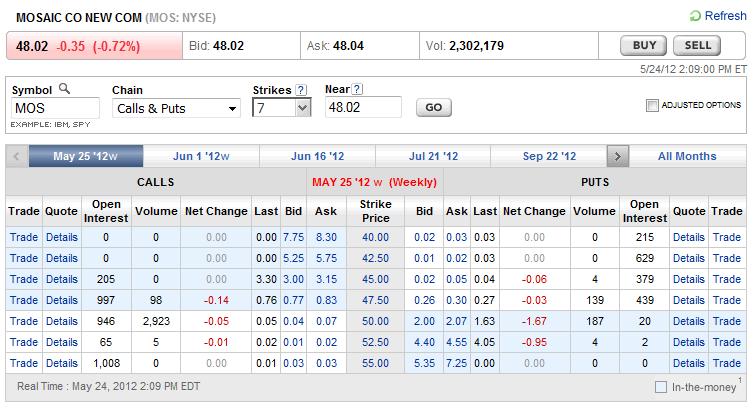This screenshot has height=409, width=753.
Task: Click the GO button
Action: [x=433, y=108]
